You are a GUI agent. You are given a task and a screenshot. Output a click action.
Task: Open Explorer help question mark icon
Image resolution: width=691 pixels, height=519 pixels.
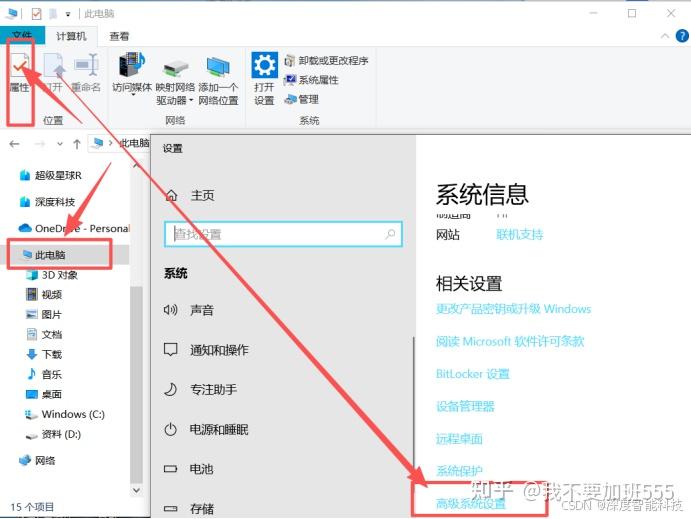[682, 36]
